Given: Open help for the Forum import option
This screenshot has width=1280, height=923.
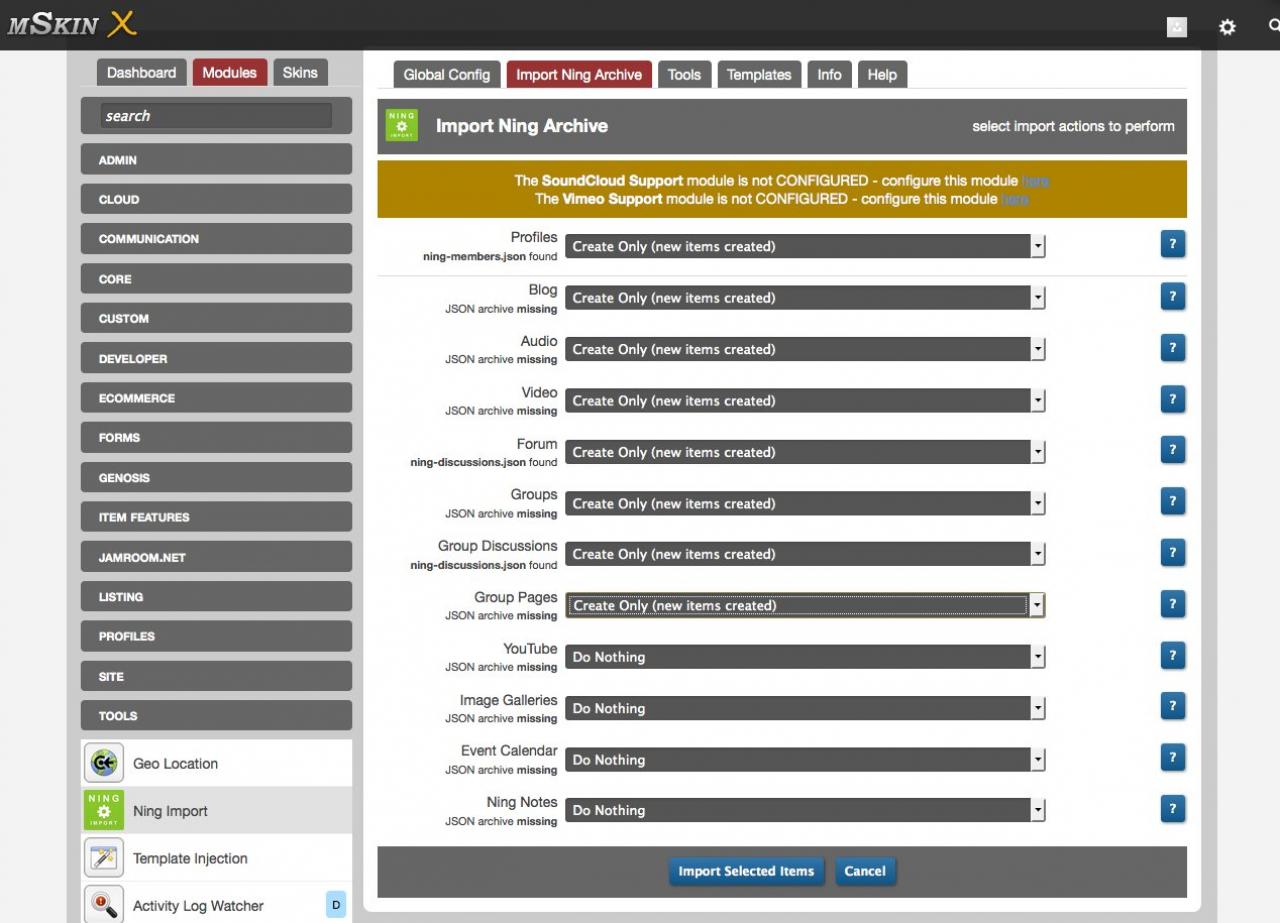Looking at the screenshot, I should [x=1172, y=450].
